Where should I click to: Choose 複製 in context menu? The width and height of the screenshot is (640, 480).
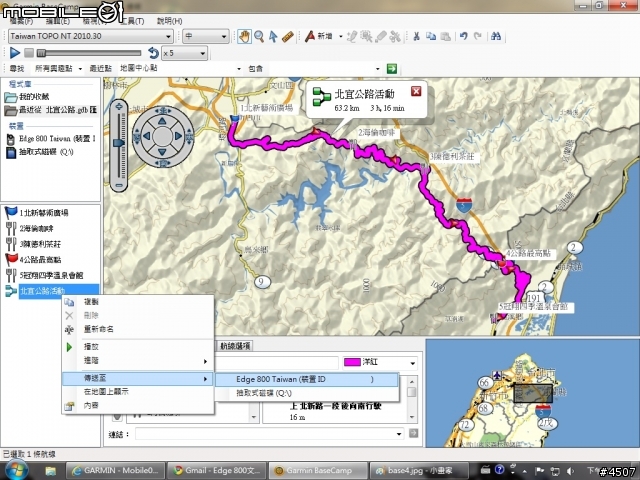tap(138, 302)
